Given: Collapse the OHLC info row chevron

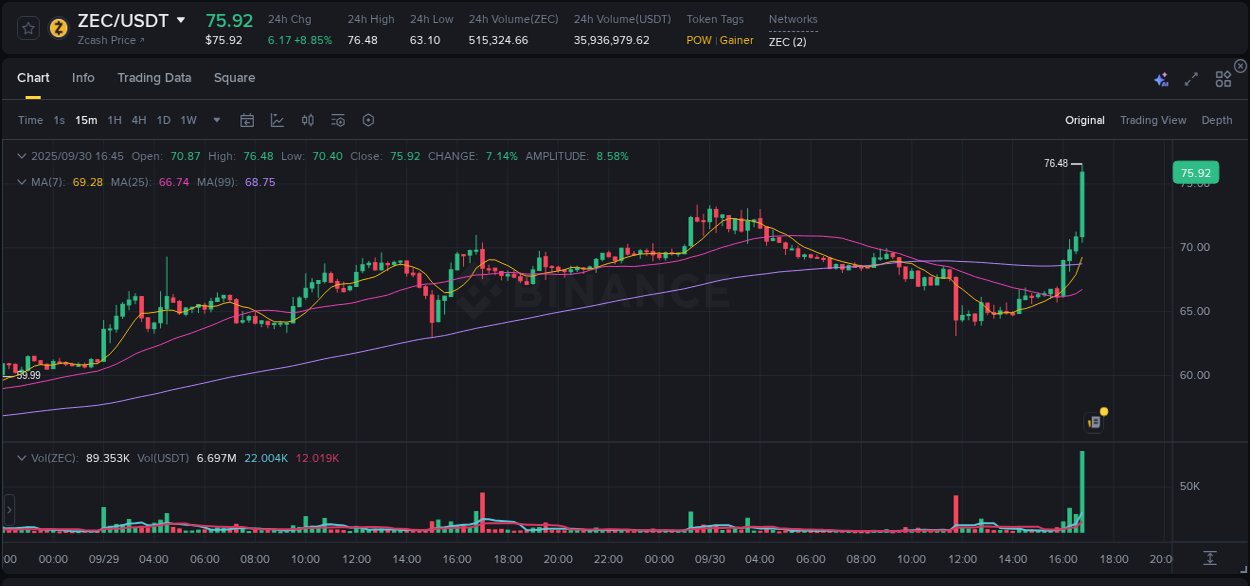Looking at the screenshot, I should click(22, 156).
